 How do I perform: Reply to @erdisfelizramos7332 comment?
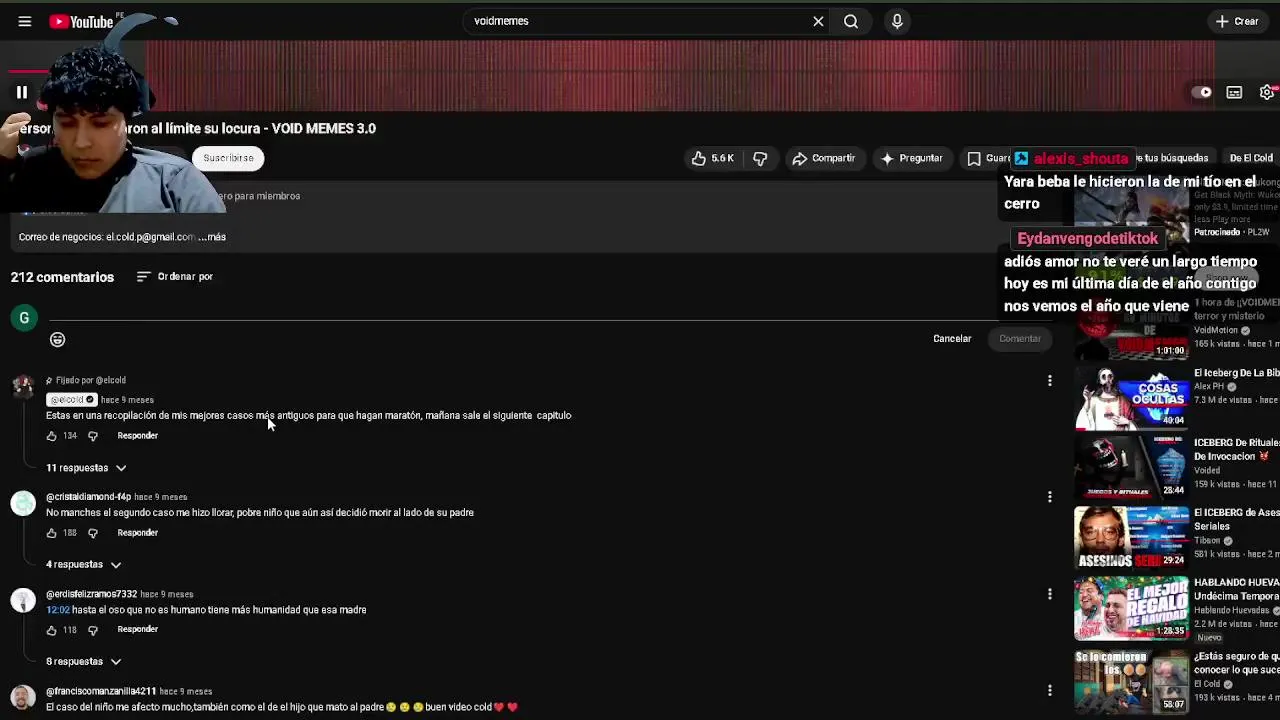click(138, 630)
